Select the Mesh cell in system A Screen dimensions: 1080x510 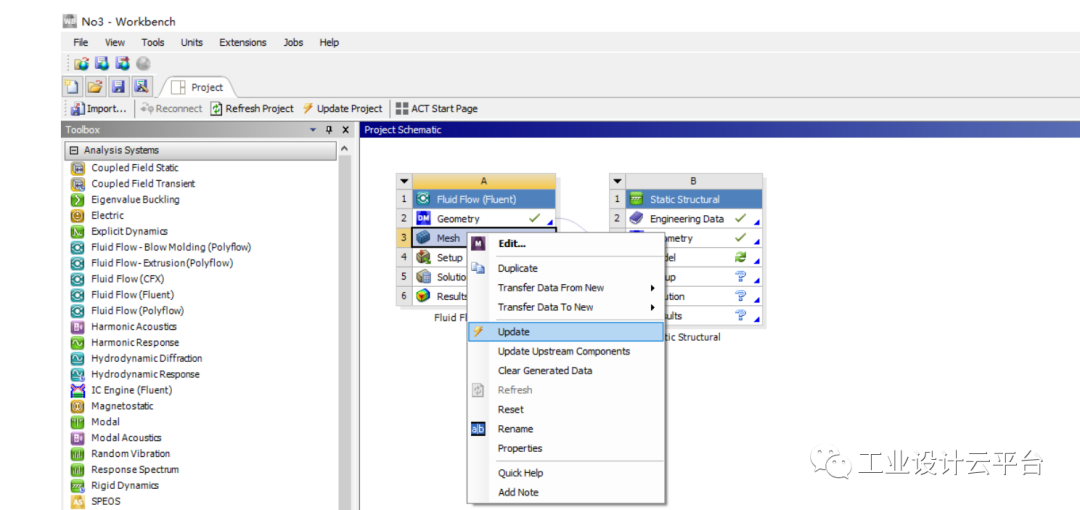pos(440,238)
